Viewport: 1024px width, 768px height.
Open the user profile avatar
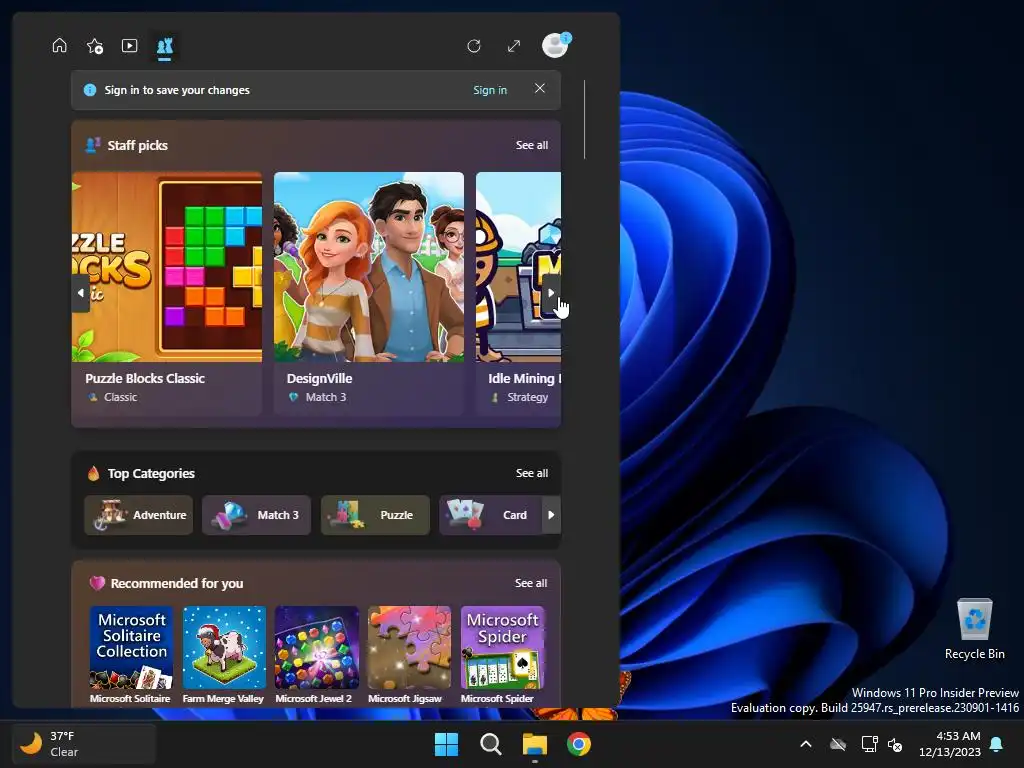tap(556, 45)
